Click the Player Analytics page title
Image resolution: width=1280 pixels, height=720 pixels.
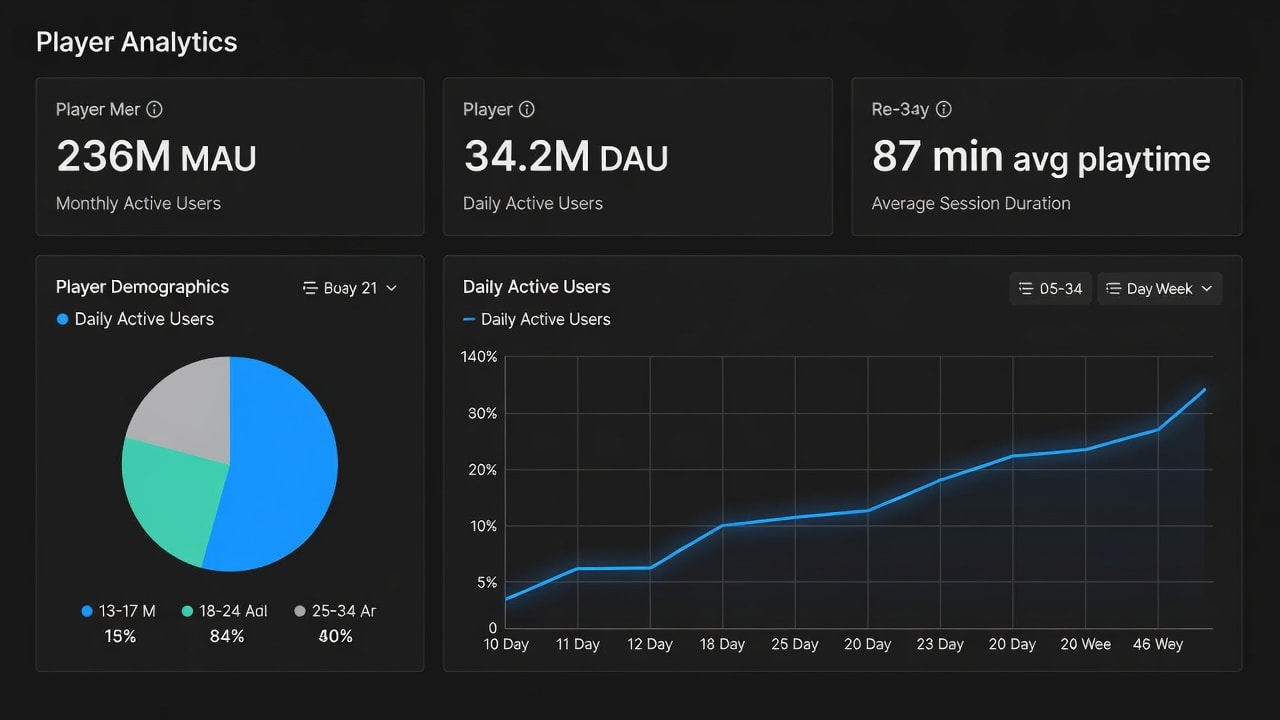[137, 42]
